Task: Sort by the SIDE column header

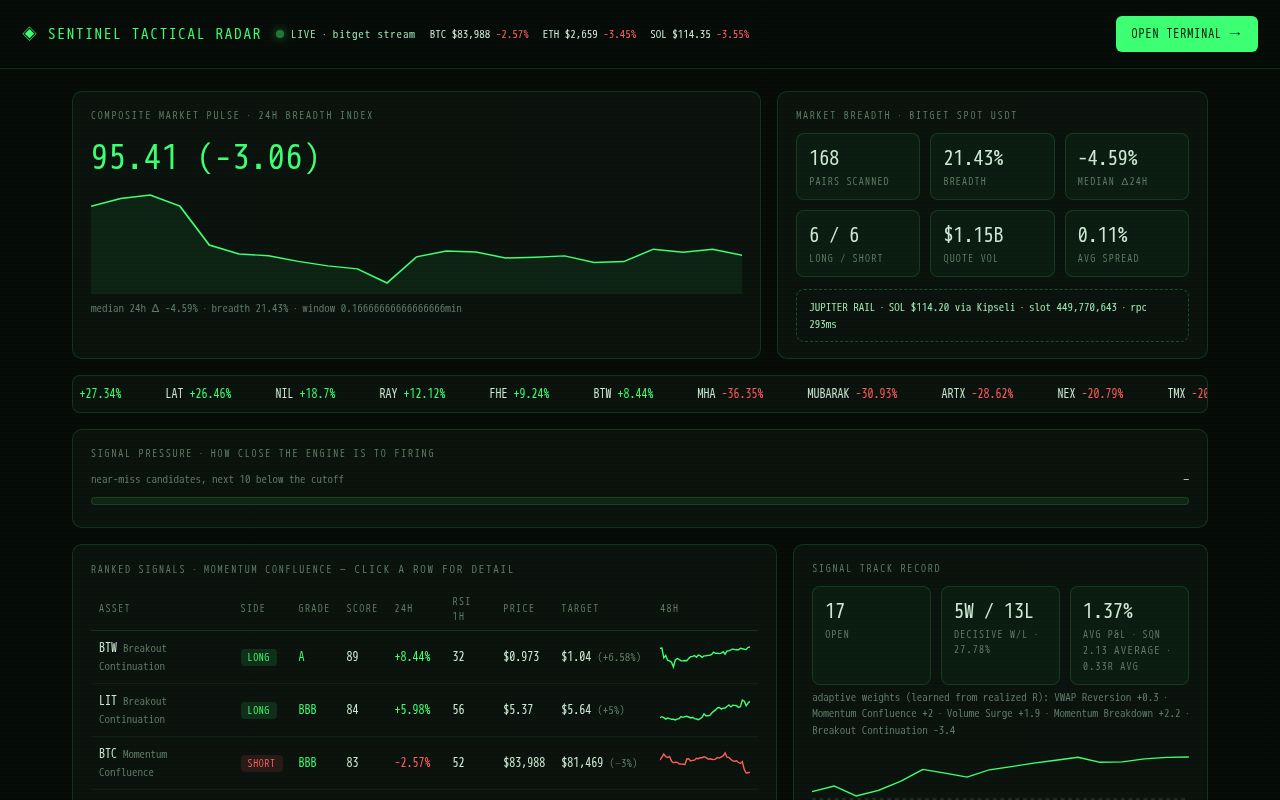Action: [253, 609]
